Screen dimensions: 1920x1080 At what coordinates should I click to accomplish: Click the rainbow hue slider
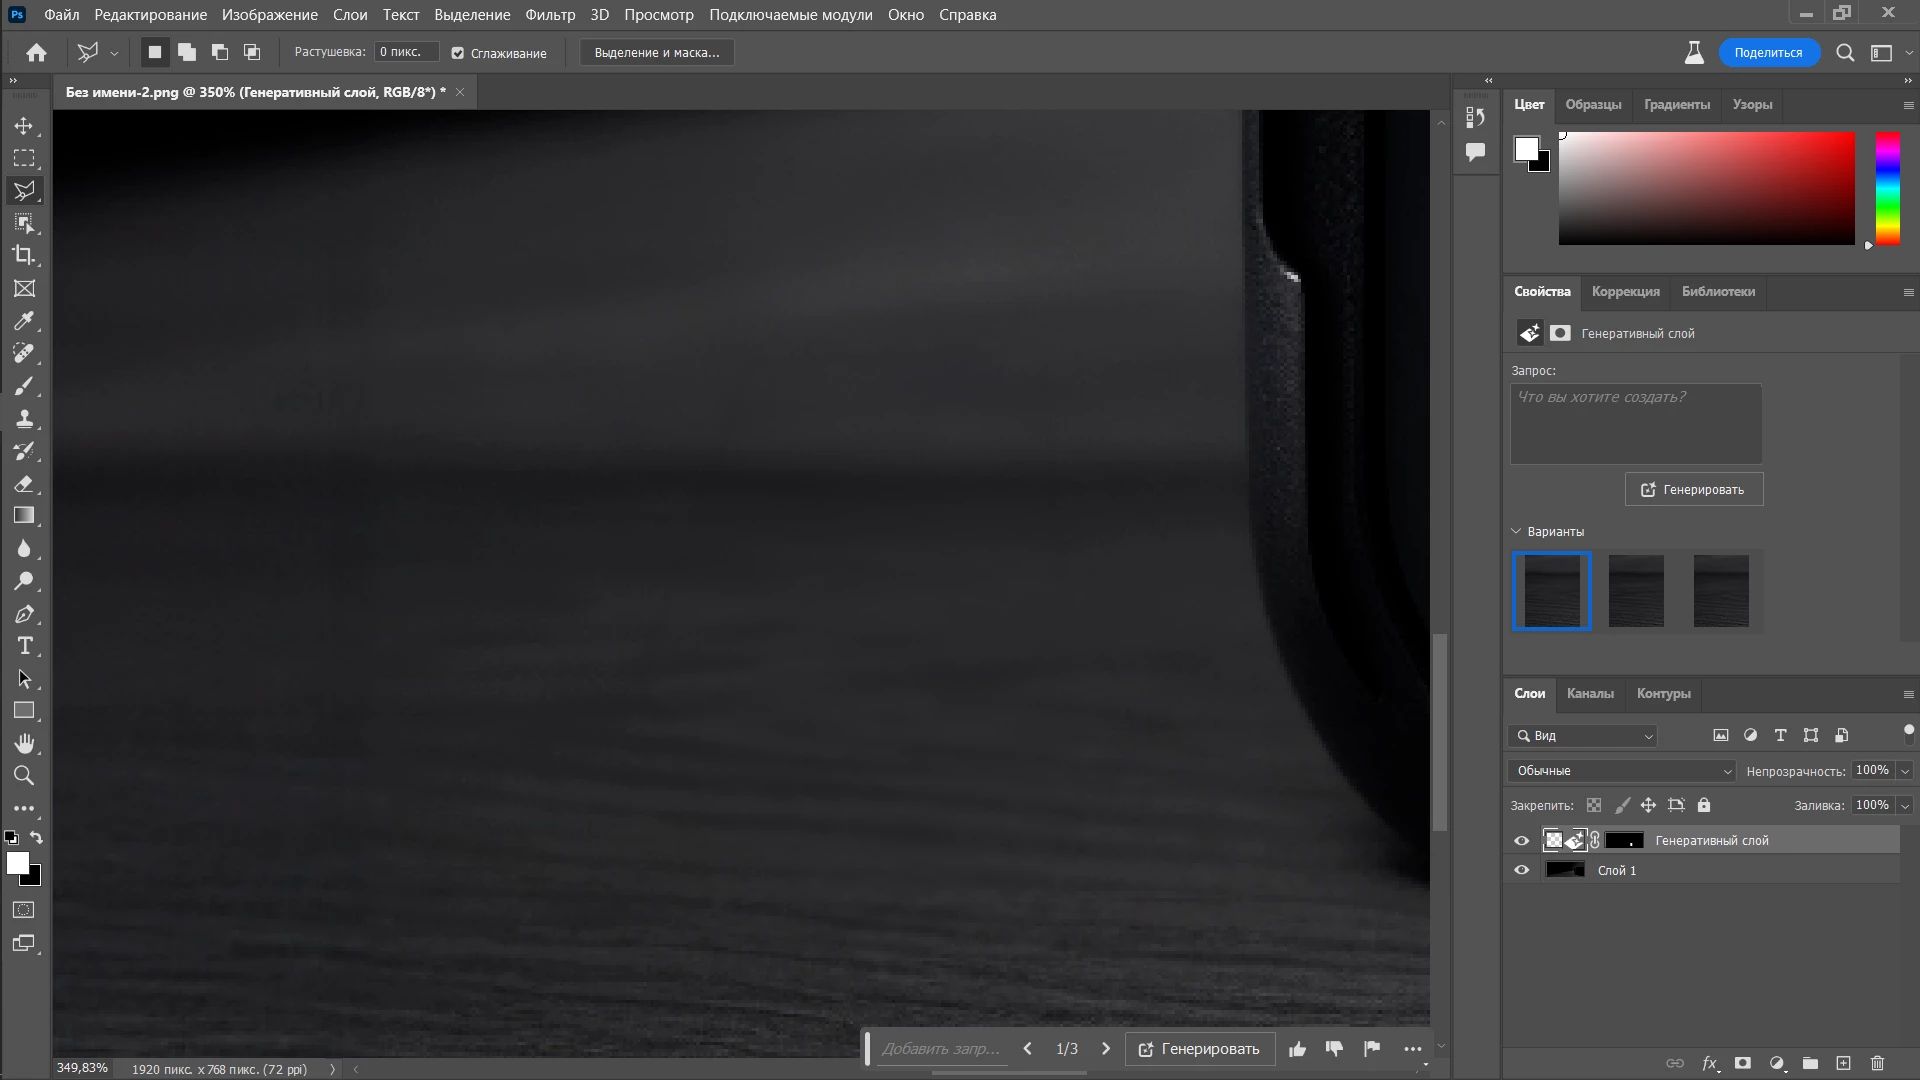[x=1887, y=188]
